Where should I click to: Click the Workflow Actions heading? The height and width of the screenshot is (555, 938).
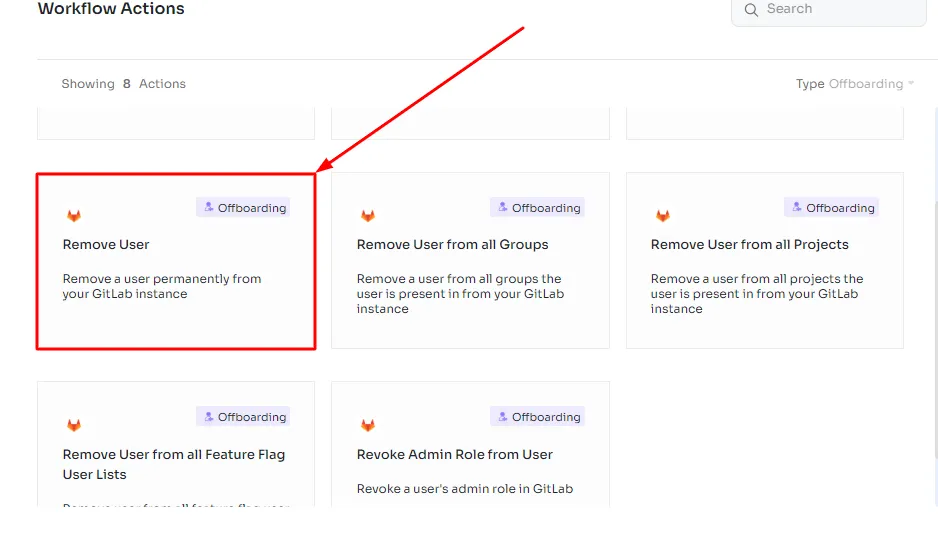click(111, 8)
